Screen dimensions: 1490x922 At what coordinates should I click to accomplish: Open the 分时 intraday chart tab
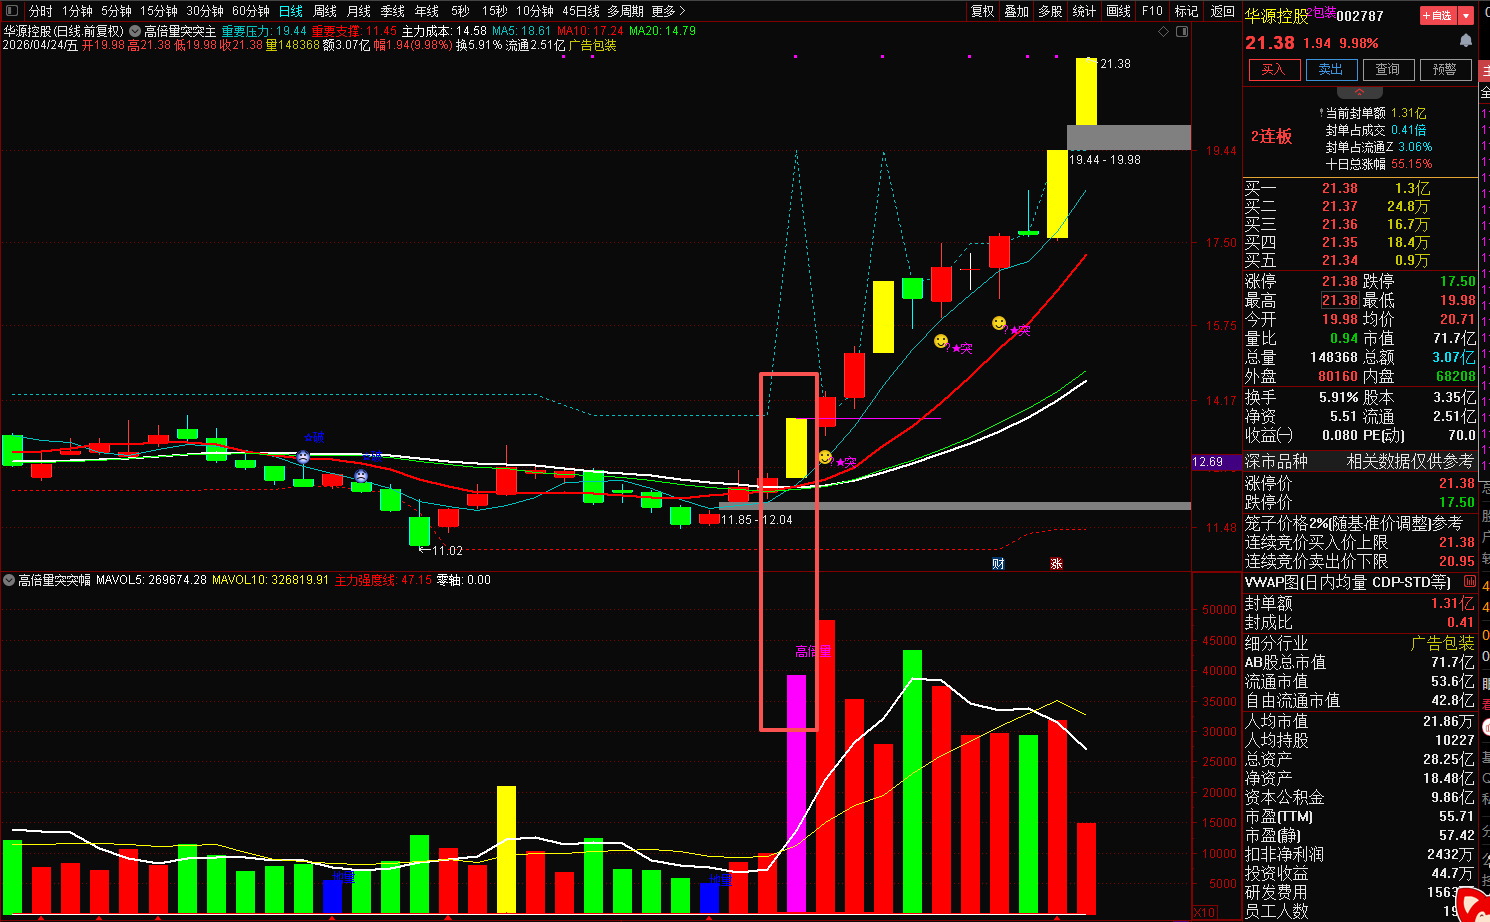(x=40, y=11)
